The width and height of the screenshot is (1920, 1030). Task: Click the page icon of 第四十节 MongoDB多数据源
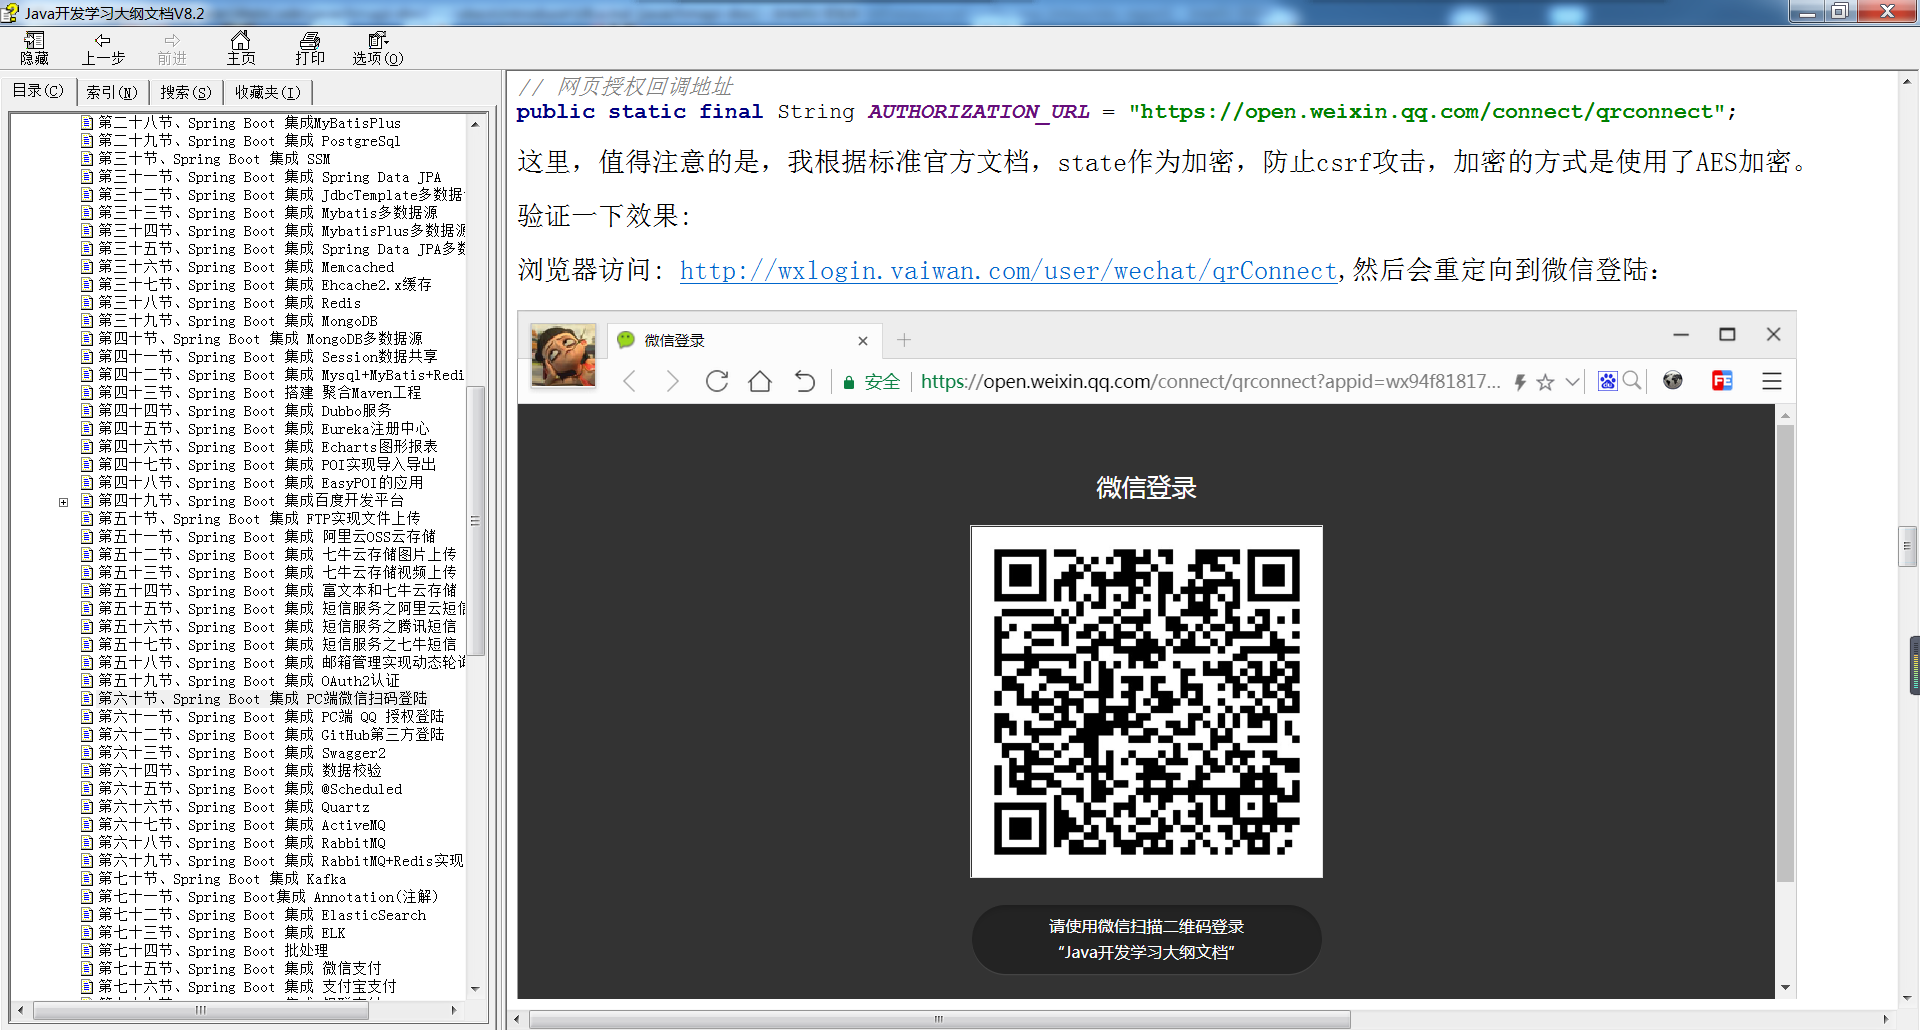(87, 339)
